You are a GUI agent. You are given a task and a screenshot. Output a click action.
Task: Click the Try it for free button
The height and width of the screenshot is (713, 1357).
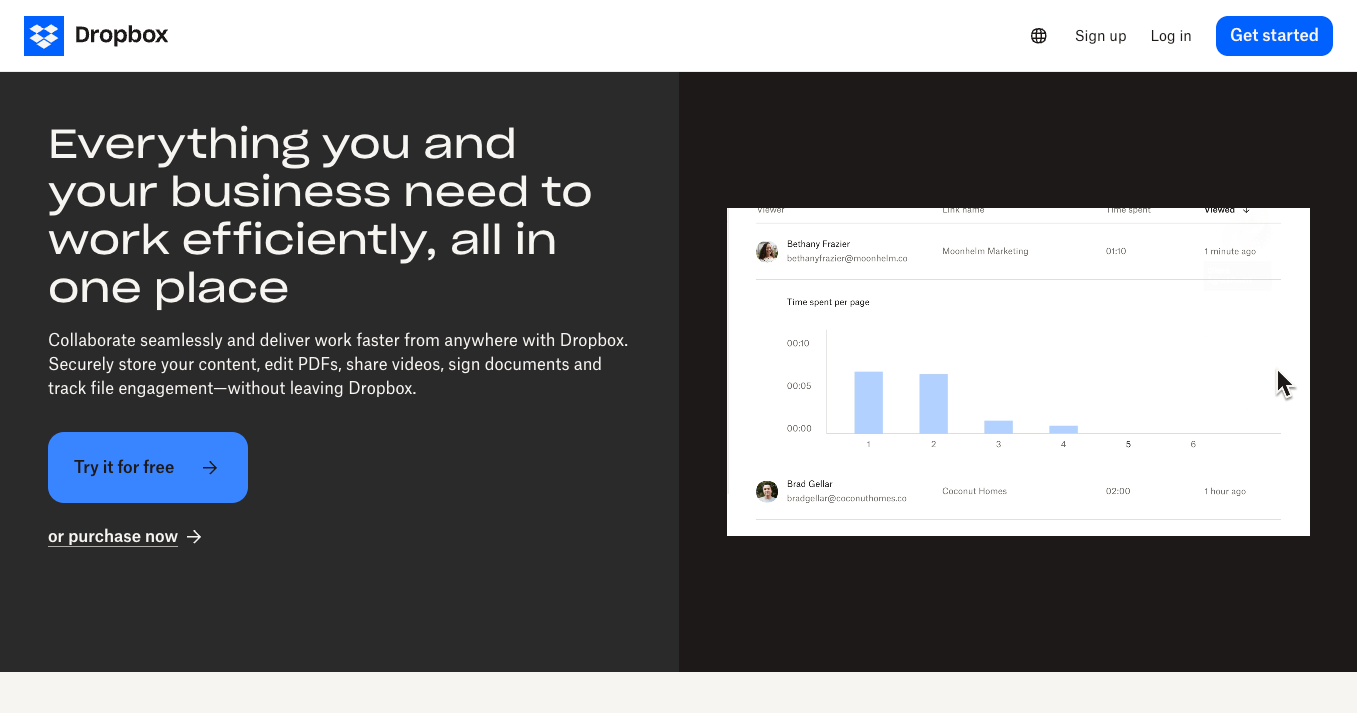point(147,467)
